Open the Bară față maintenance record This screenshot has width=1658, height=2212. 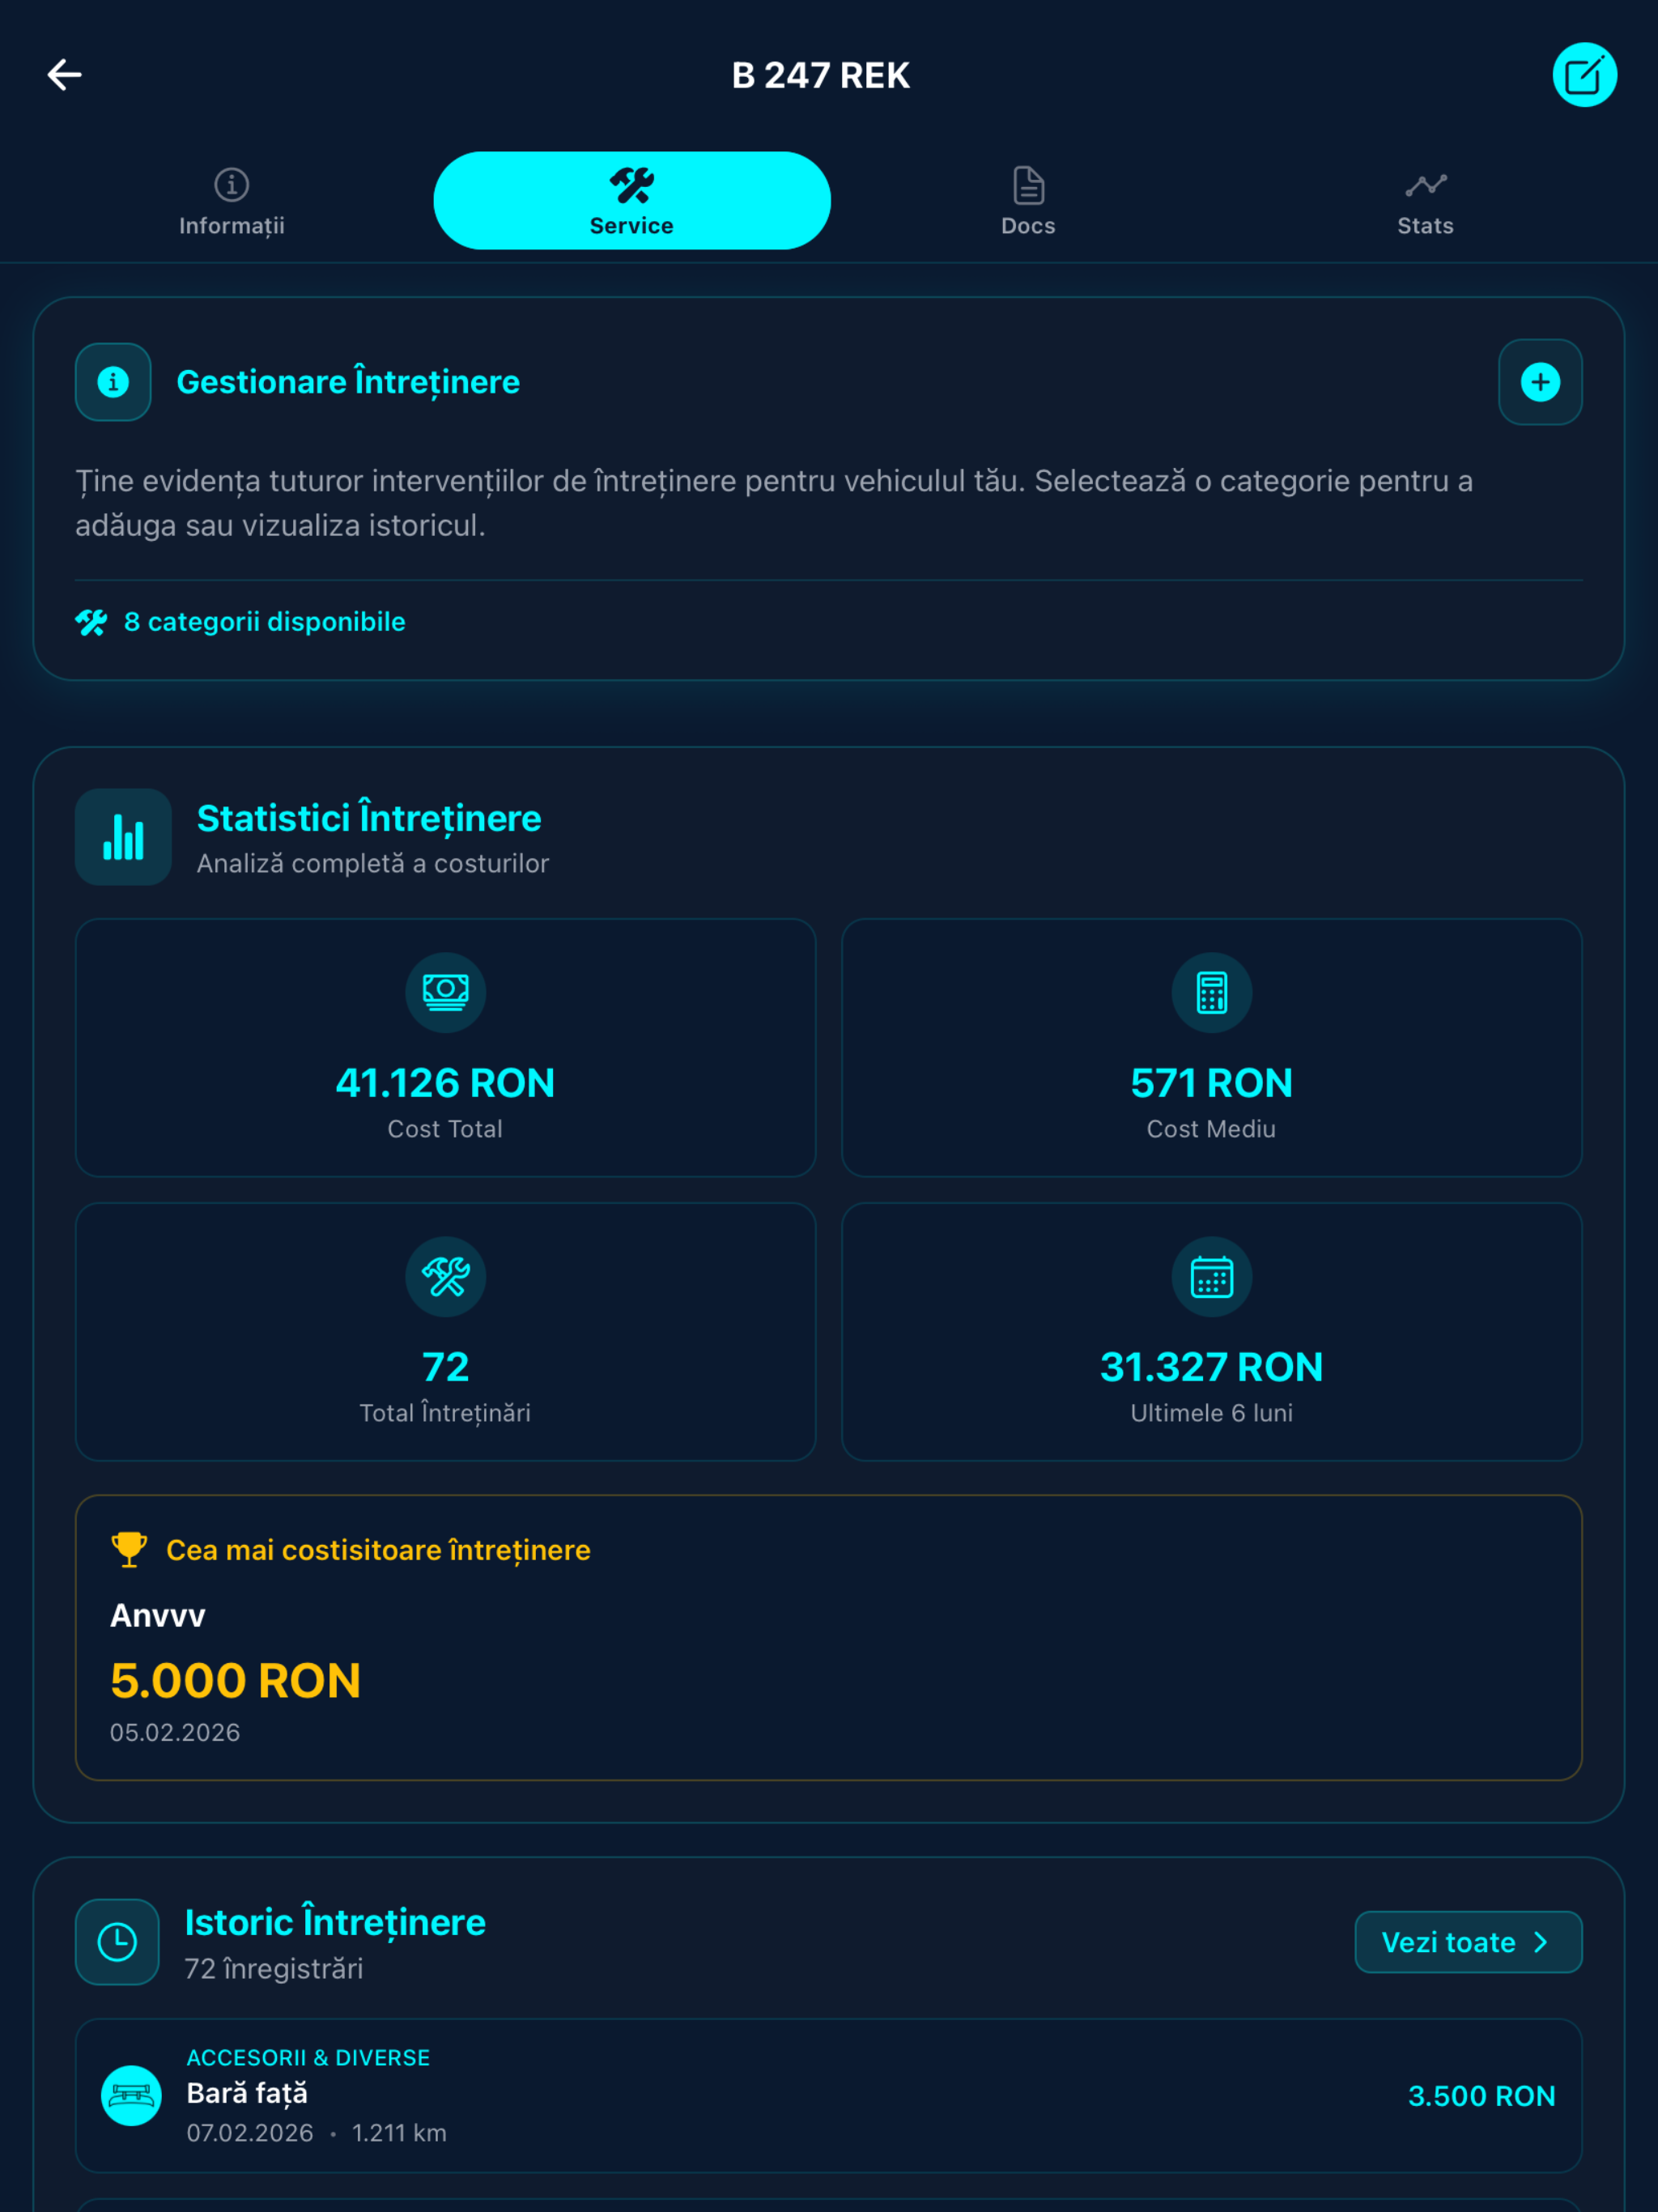point(828,2095)
